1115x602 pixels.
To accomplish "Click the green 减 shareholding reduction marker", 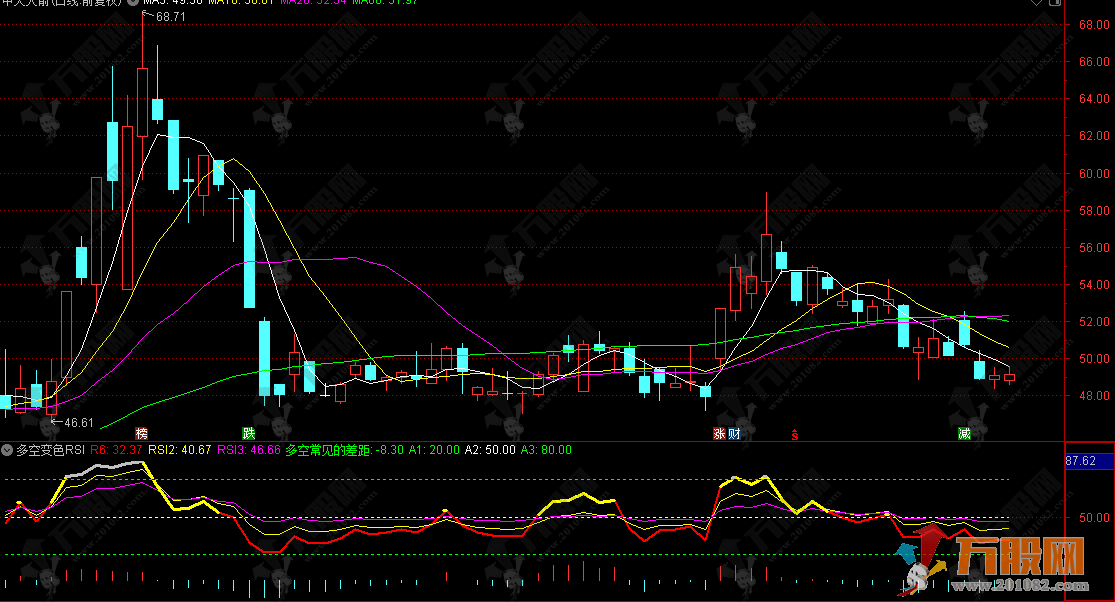I will coord(964,433).
